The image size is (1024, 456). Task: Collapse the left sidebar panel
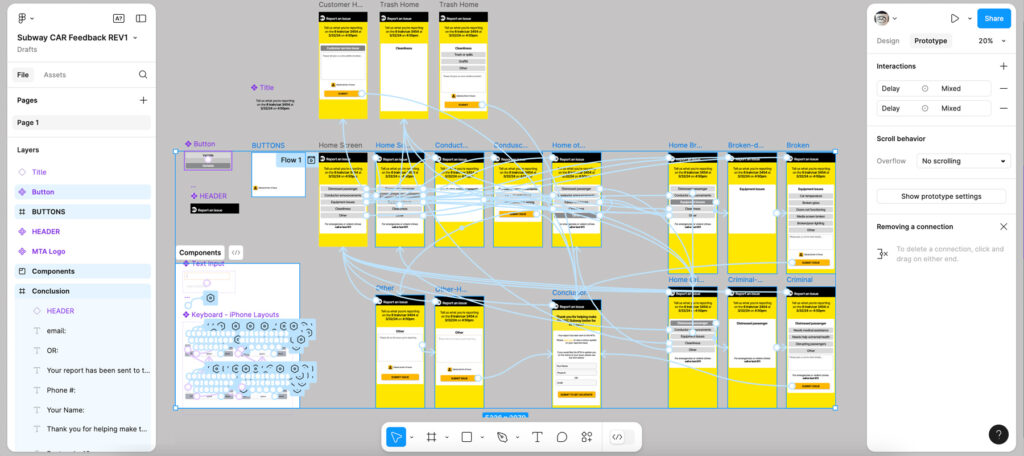coord(141,18)
